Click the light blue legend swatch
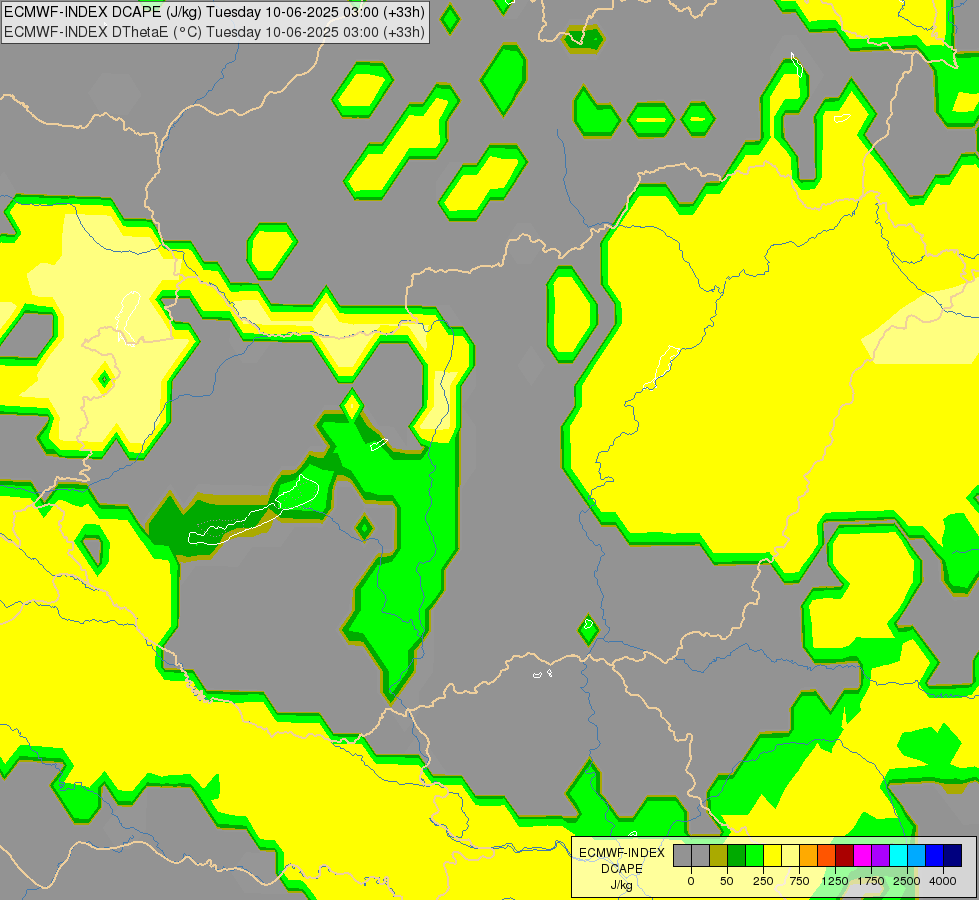 click(917, 855)
